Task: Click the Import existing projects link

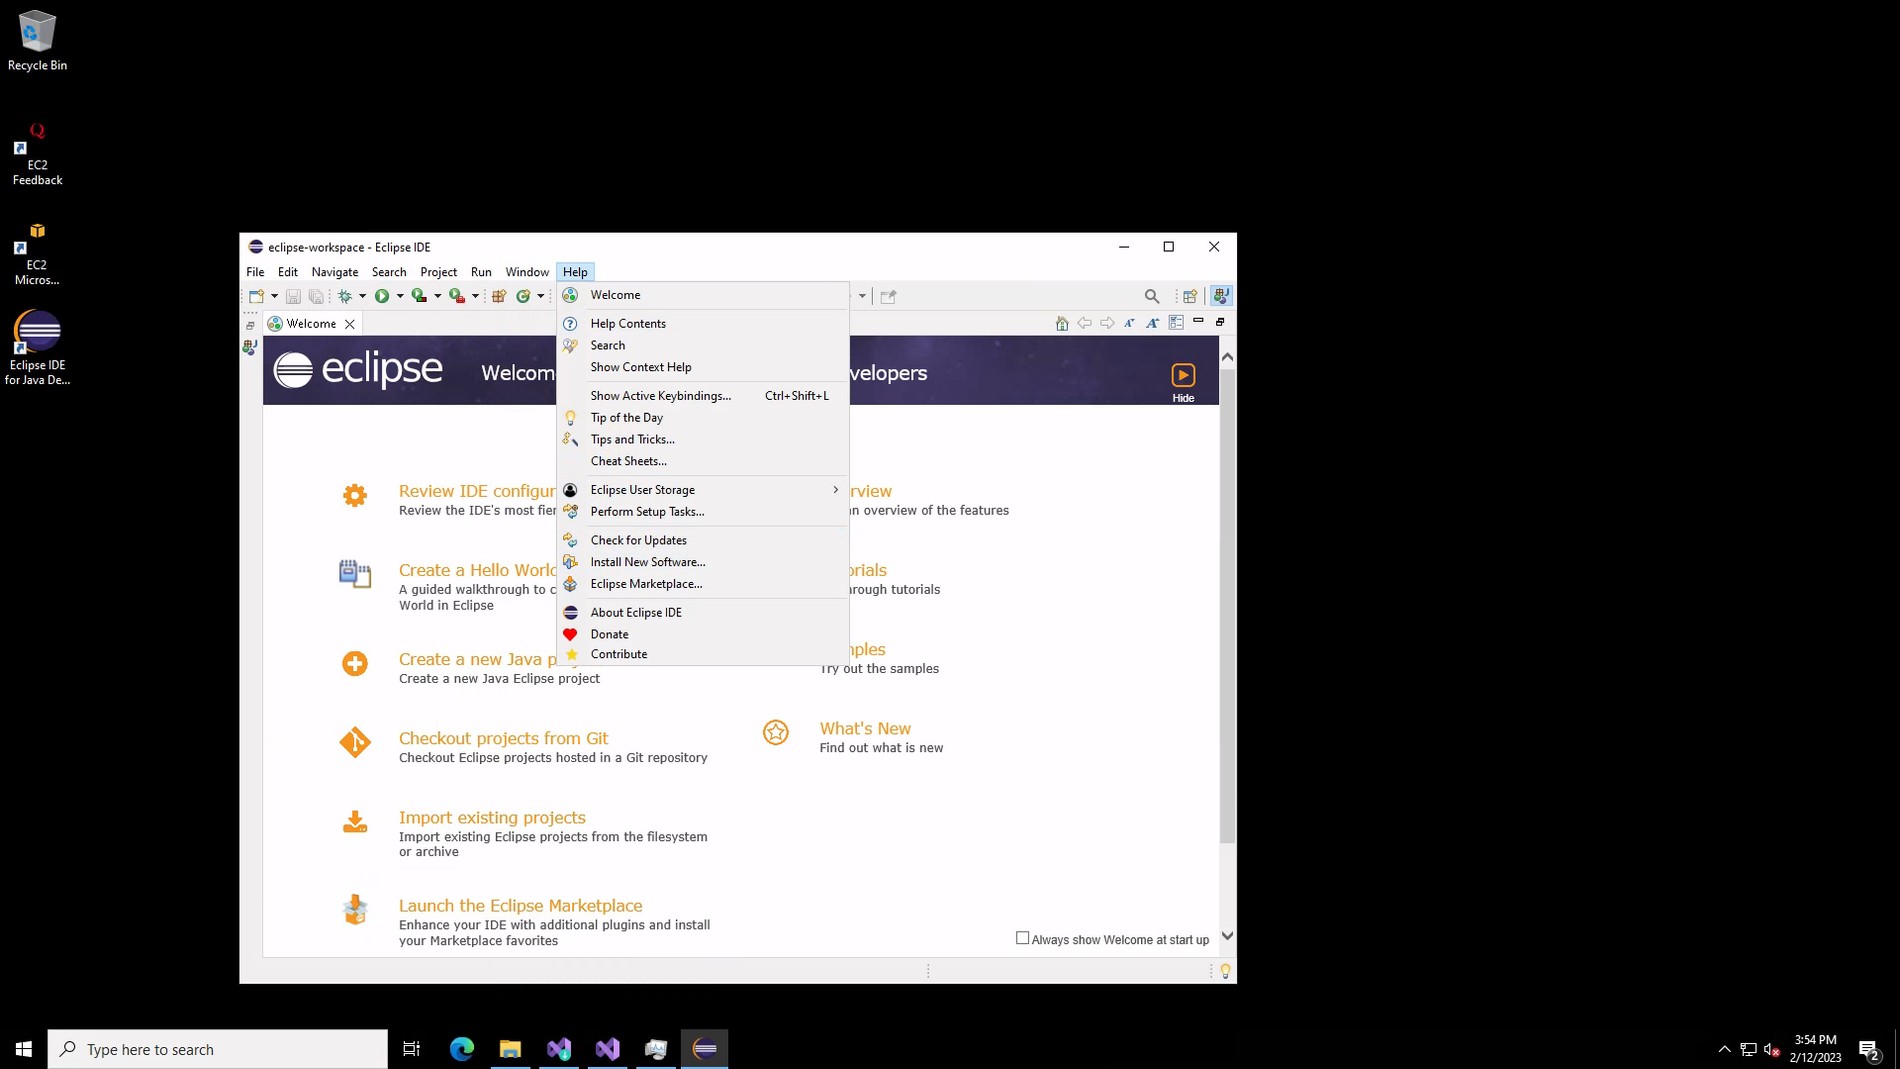Action: pos(492,817)
